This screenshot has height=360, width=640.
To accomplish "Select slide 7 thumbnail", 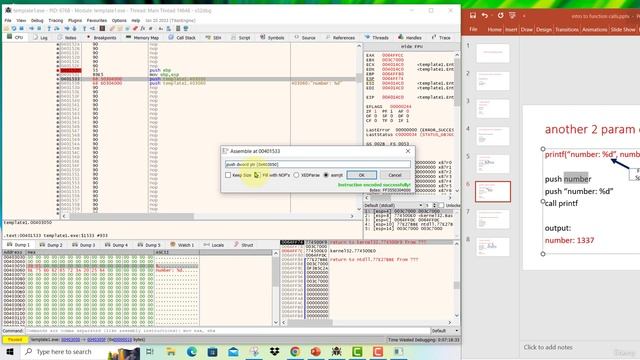I will pyautogui.click(x=493, y=219).
